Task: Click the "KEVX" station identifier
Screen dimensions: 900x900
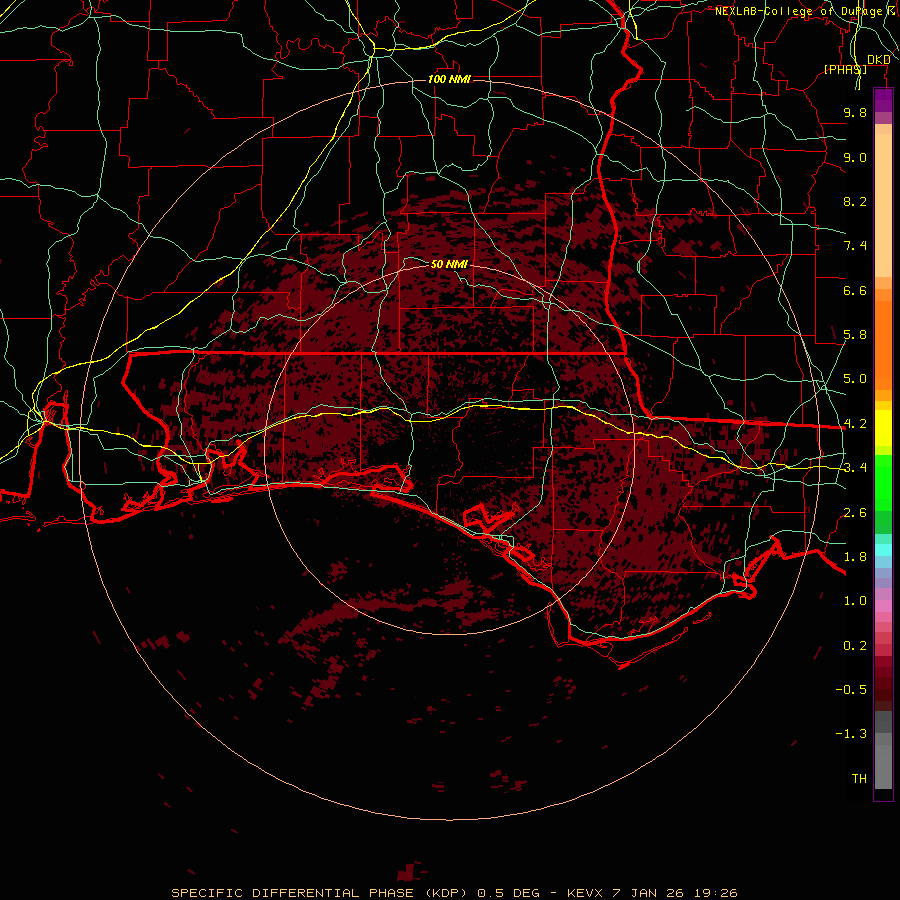Action: (585, 893)
